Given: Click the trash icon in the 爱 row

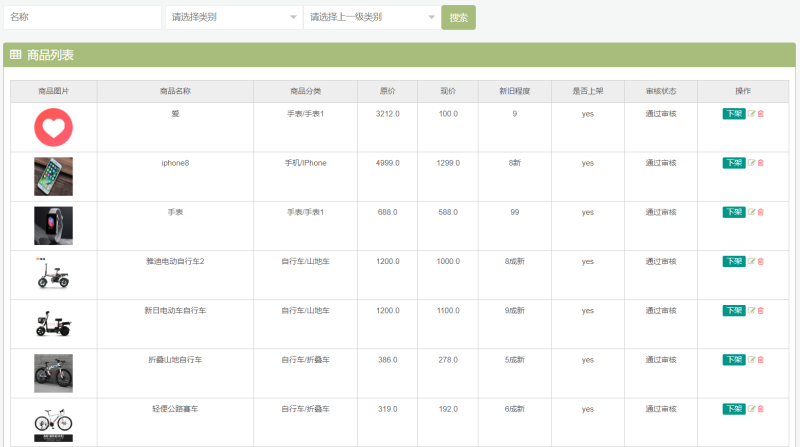Looking at the screenshot, I should [761, 114].
